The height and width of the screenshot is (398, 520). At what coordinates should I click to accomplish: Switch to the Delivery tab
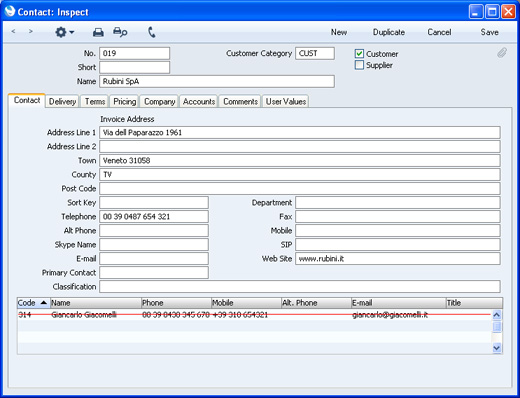62,101
